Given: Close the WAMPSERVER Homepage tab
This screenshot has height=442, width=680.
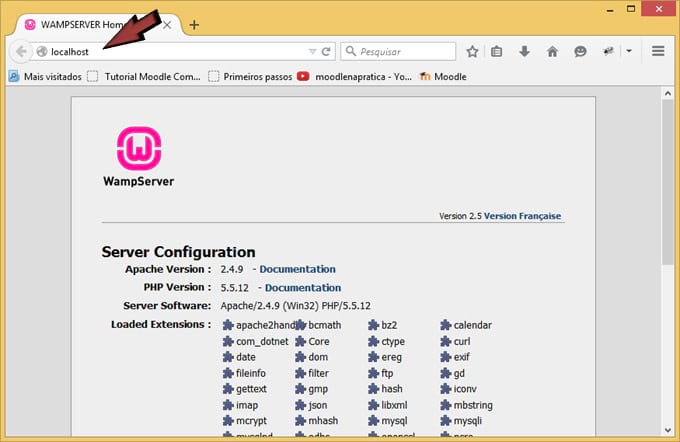Looking at the screenshot, I should 167,25.
